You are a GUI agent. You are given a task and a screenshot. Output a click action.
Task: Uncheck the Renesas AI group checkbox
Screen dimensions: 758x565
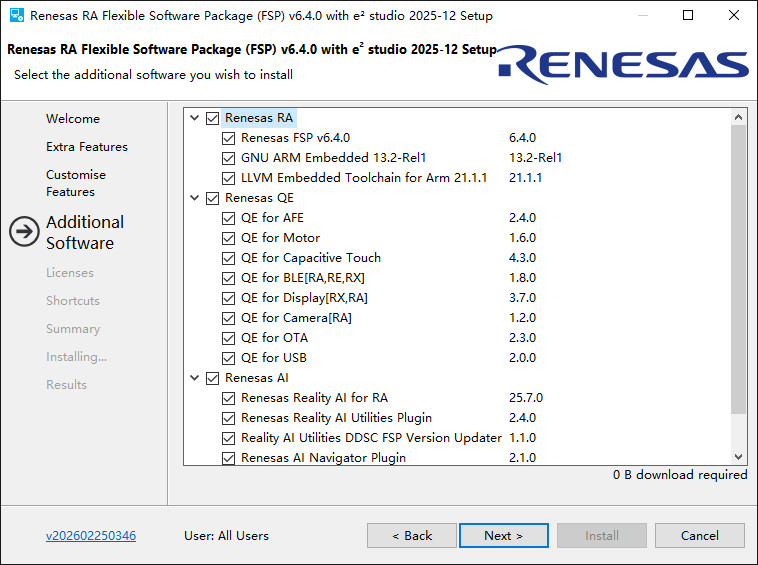pos(213,378)
